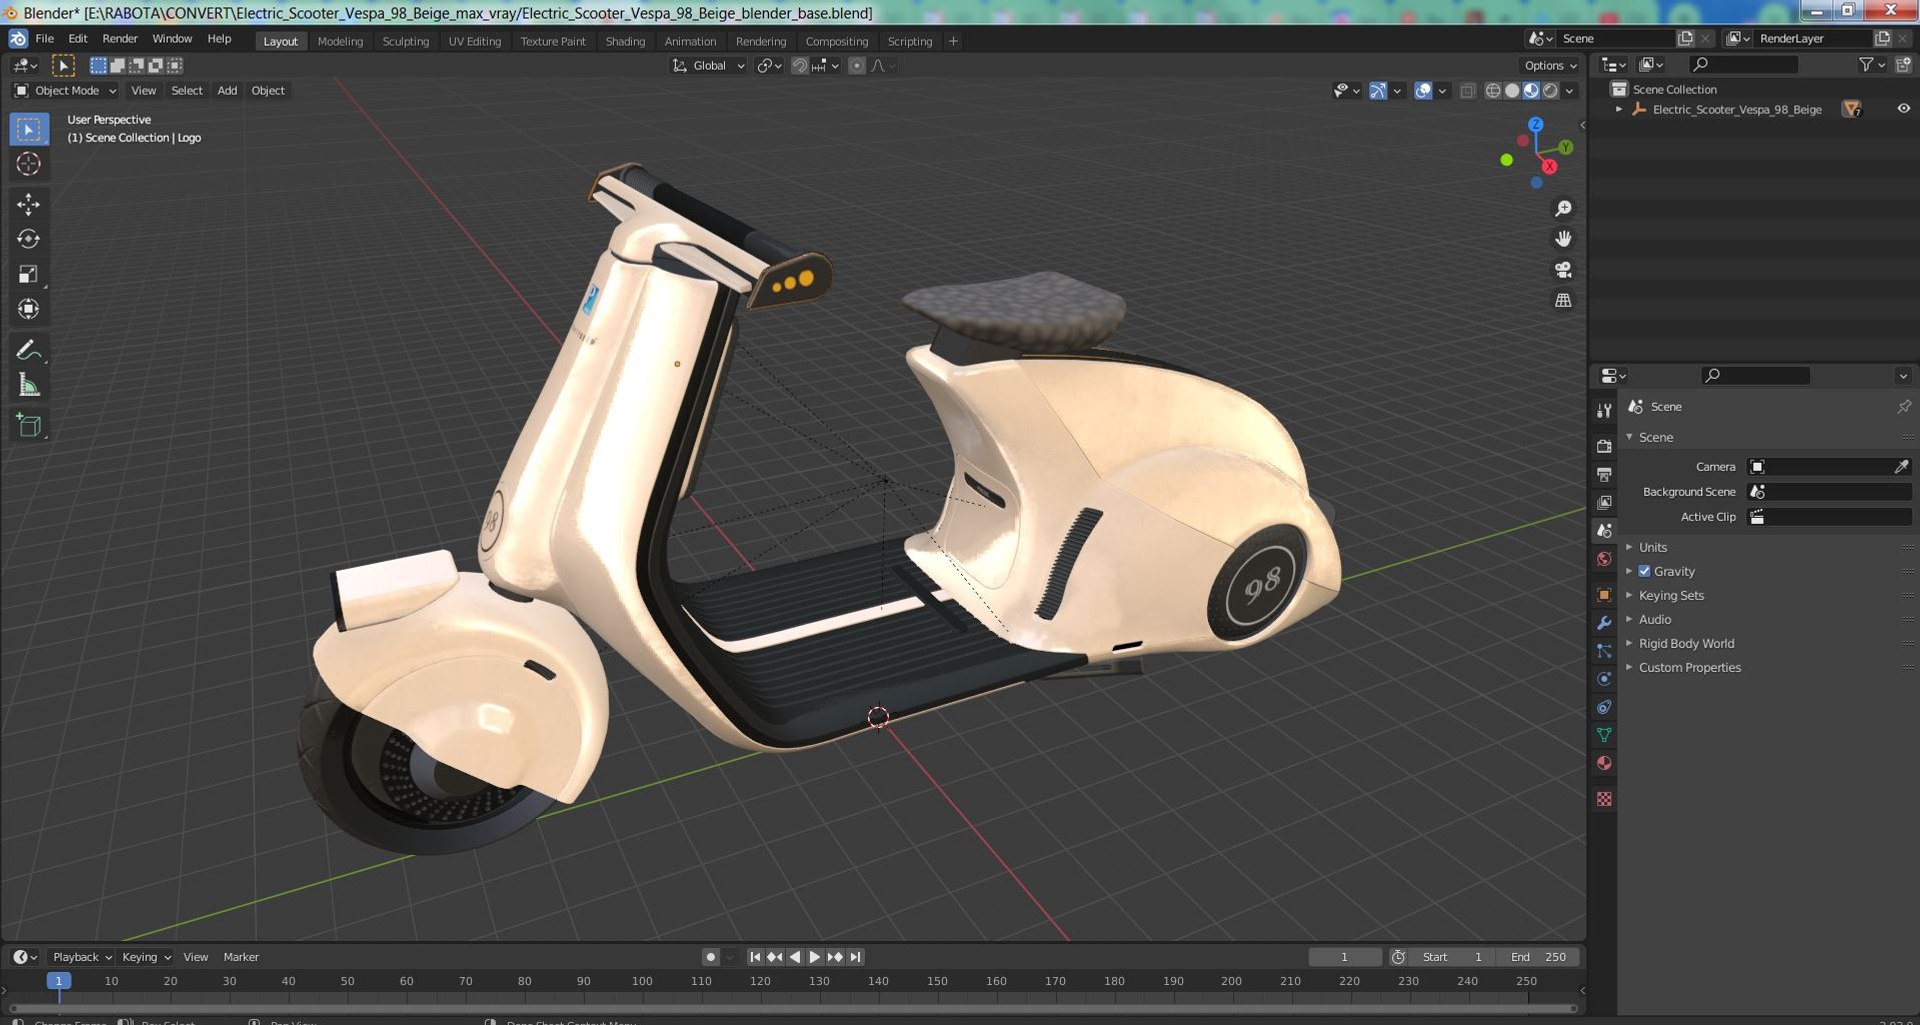The width and height of the screenshot is (1920, 1025).
Task: Open the Render properties tab
Action: [x=1604, y=446]
